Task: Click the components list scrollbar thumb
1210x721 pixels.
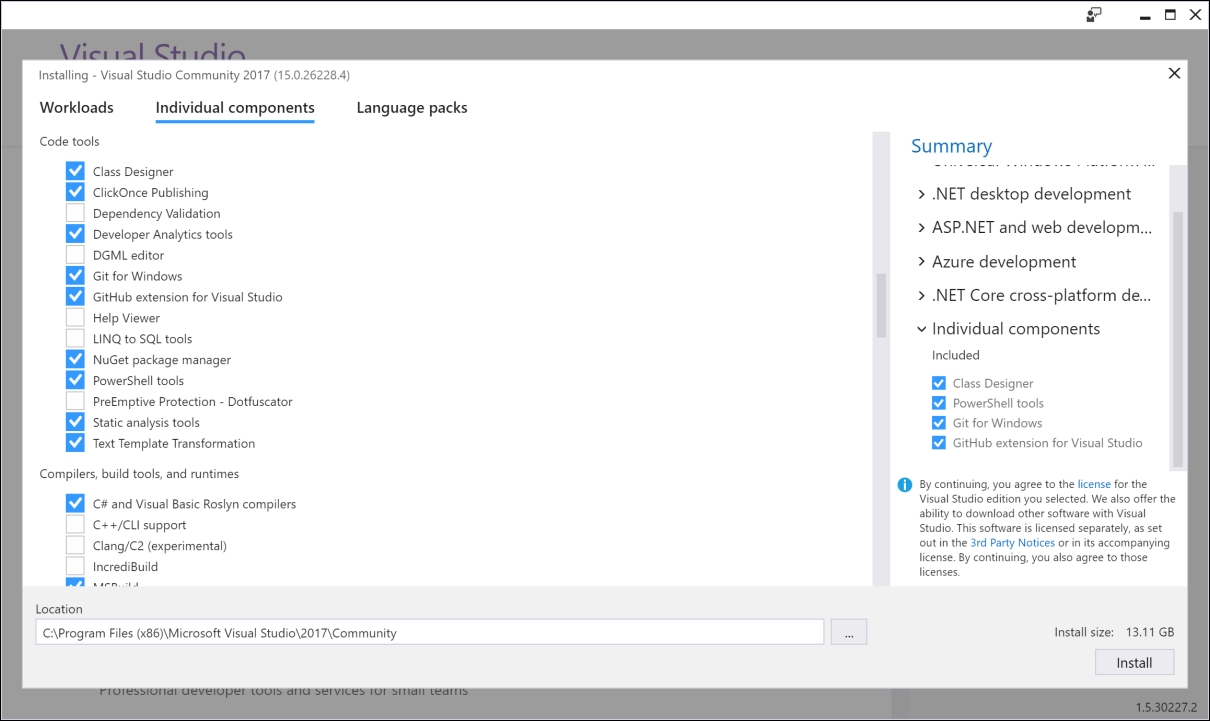Action: pyautogui.click(x=881, y=305)
